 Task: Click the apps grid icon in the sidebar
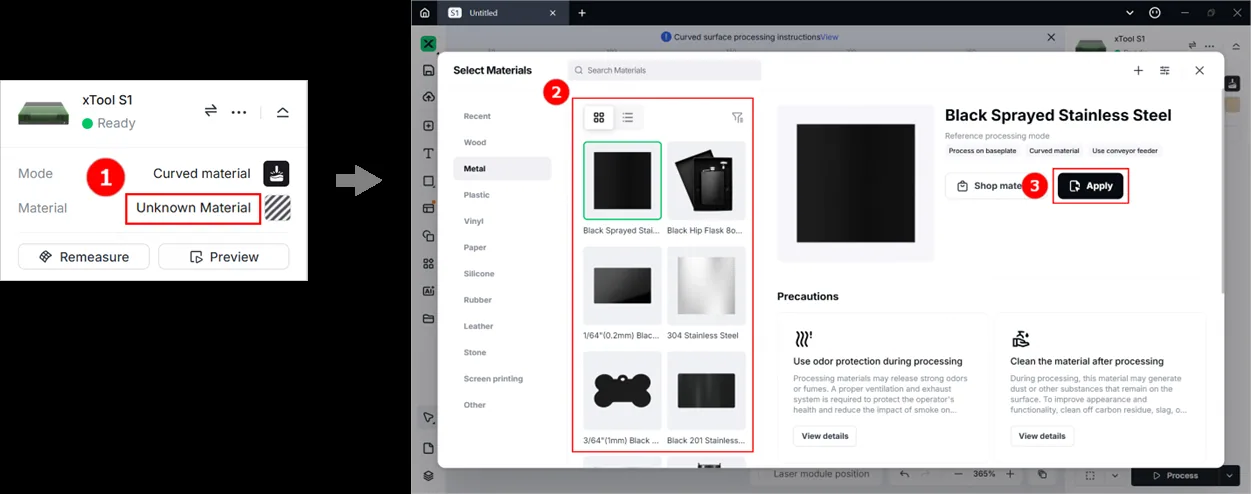pos(428,264)
